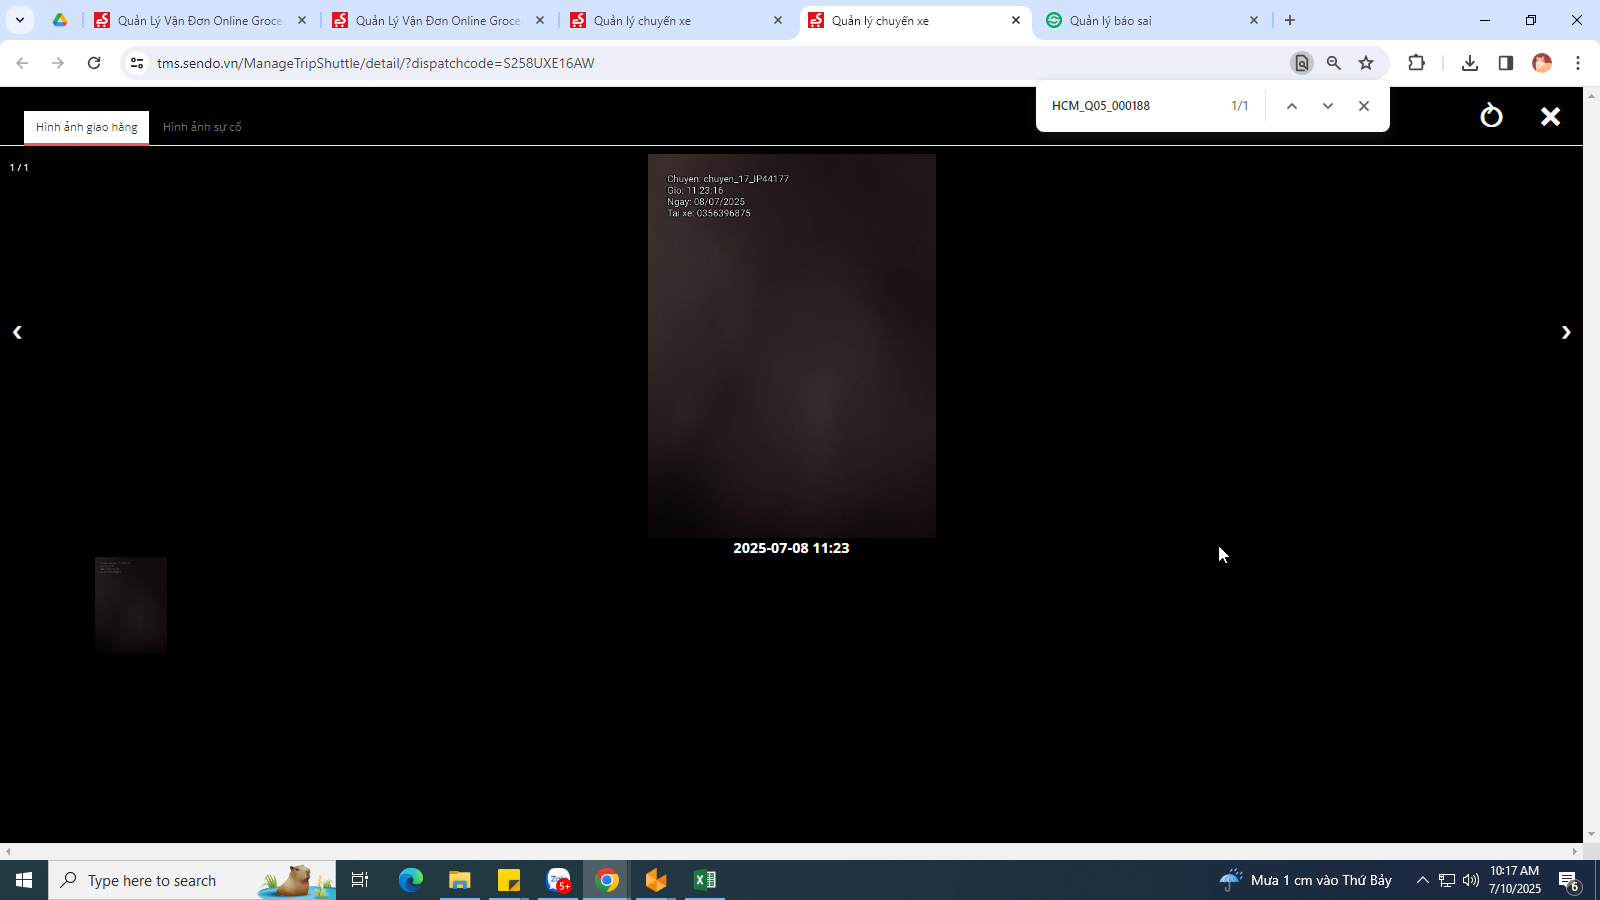This screenshot has height=900, width=1600.
Task: Open File Explorer from taskbar
Action: [459, 880]
